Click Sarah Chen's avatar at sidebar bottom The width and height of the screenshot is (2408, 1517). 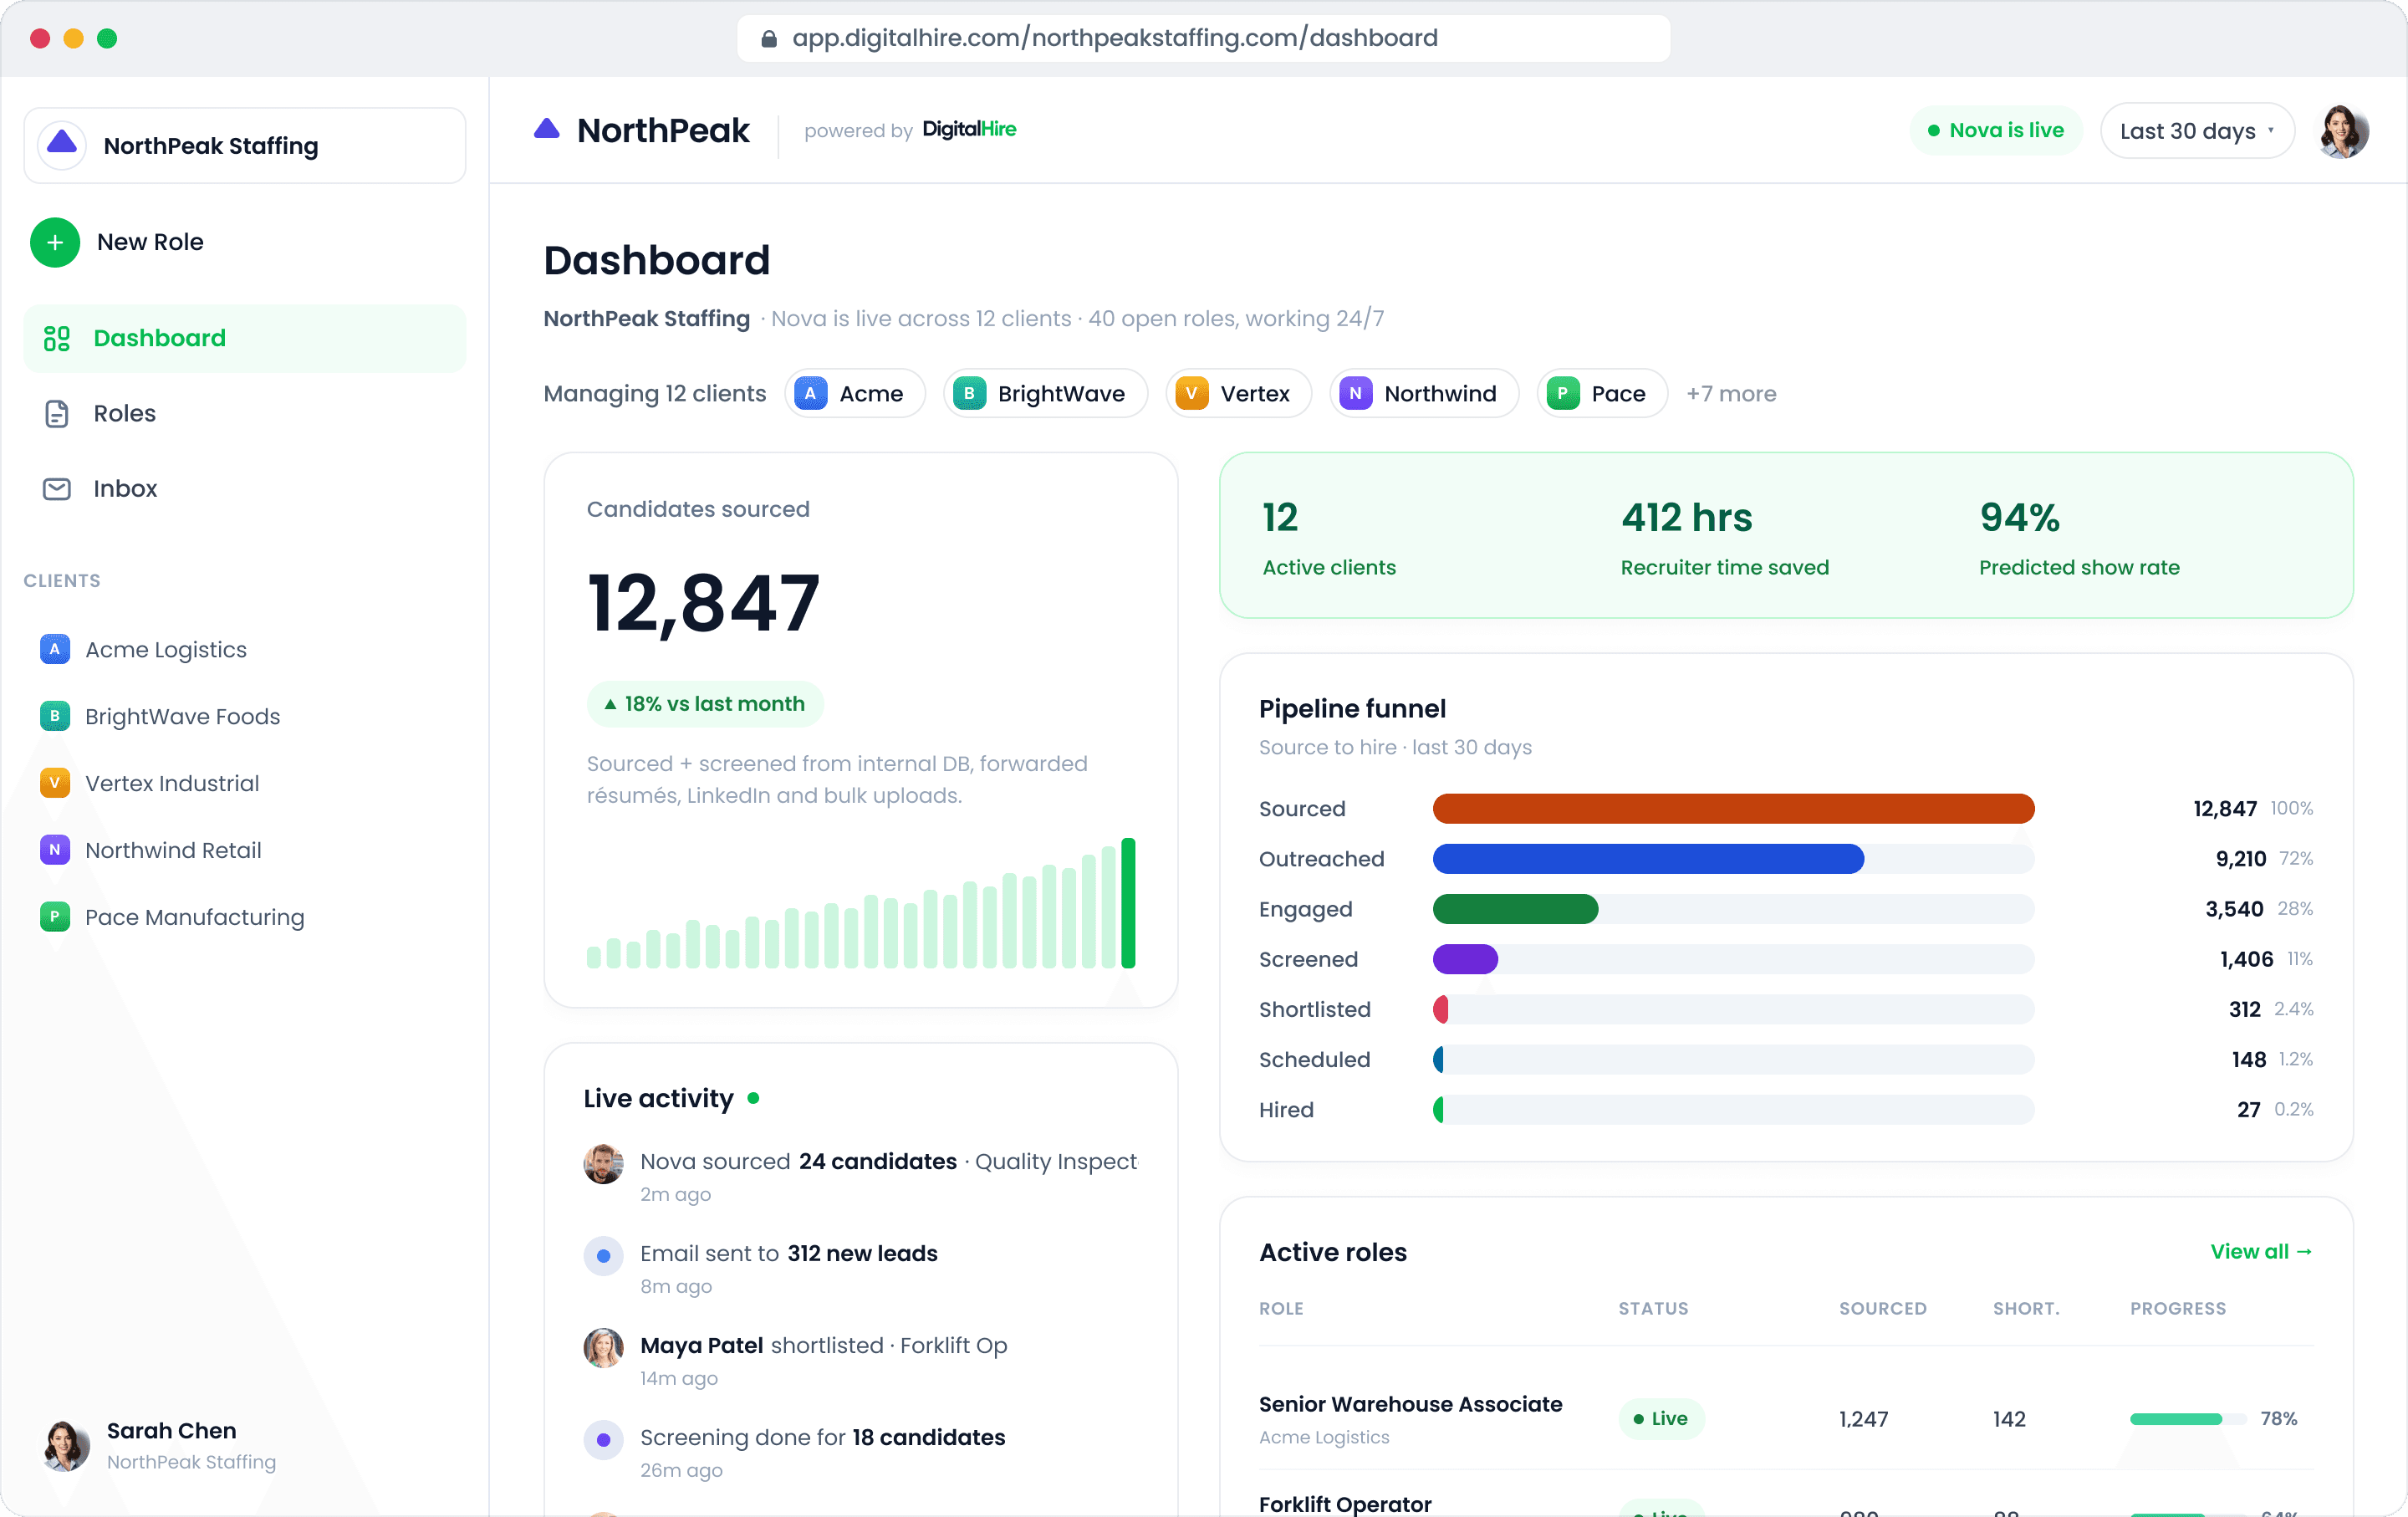66,1445
